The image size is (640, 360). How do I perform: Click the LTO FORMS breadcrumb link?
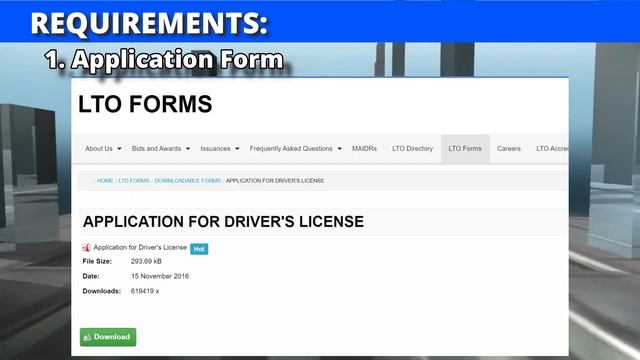point(134,180)
